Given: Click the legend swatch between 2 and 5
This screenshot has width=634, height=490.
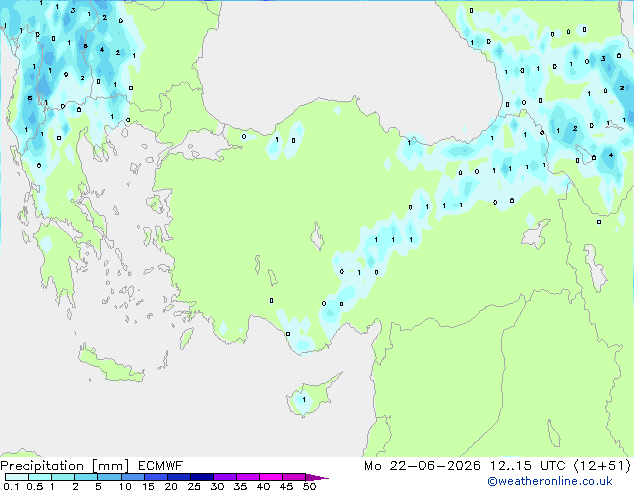Looking at the screenshot, I should [86, 477].
